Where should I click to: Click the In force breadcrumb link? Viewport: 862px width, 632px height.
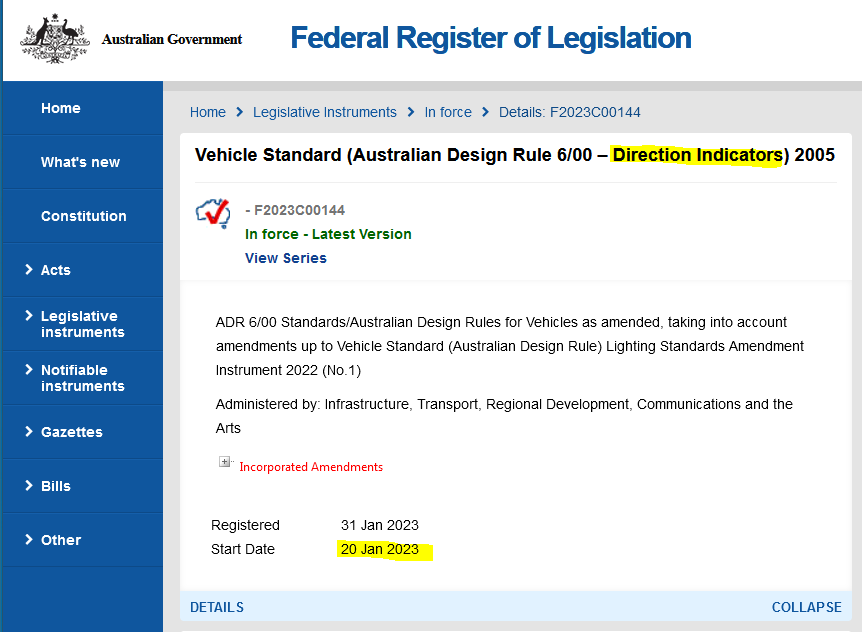coord(447,112)
